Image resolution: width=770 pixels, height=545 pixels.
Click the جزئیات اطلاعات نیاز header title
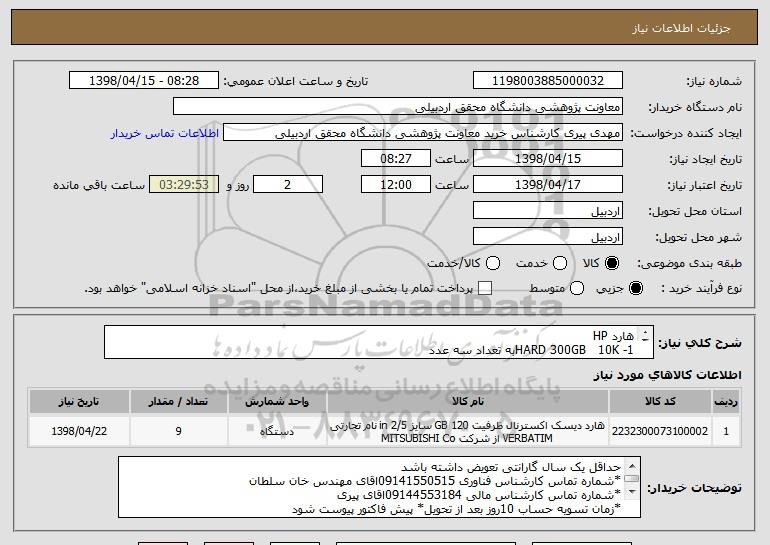681,28
